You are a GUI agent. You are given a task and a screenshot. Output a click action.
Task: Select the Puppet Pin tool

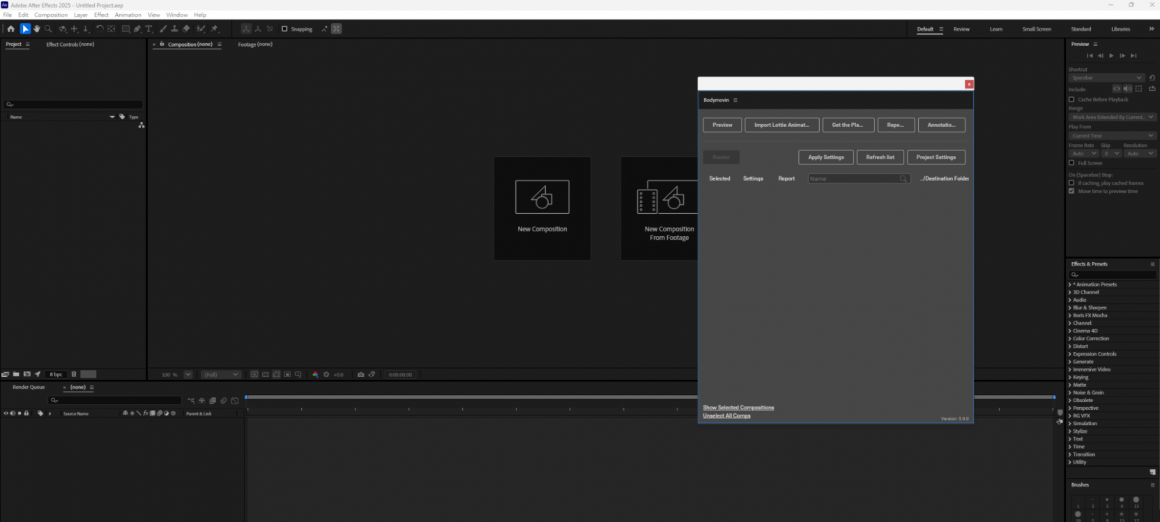pyautogui.click(x=214, y=29)
